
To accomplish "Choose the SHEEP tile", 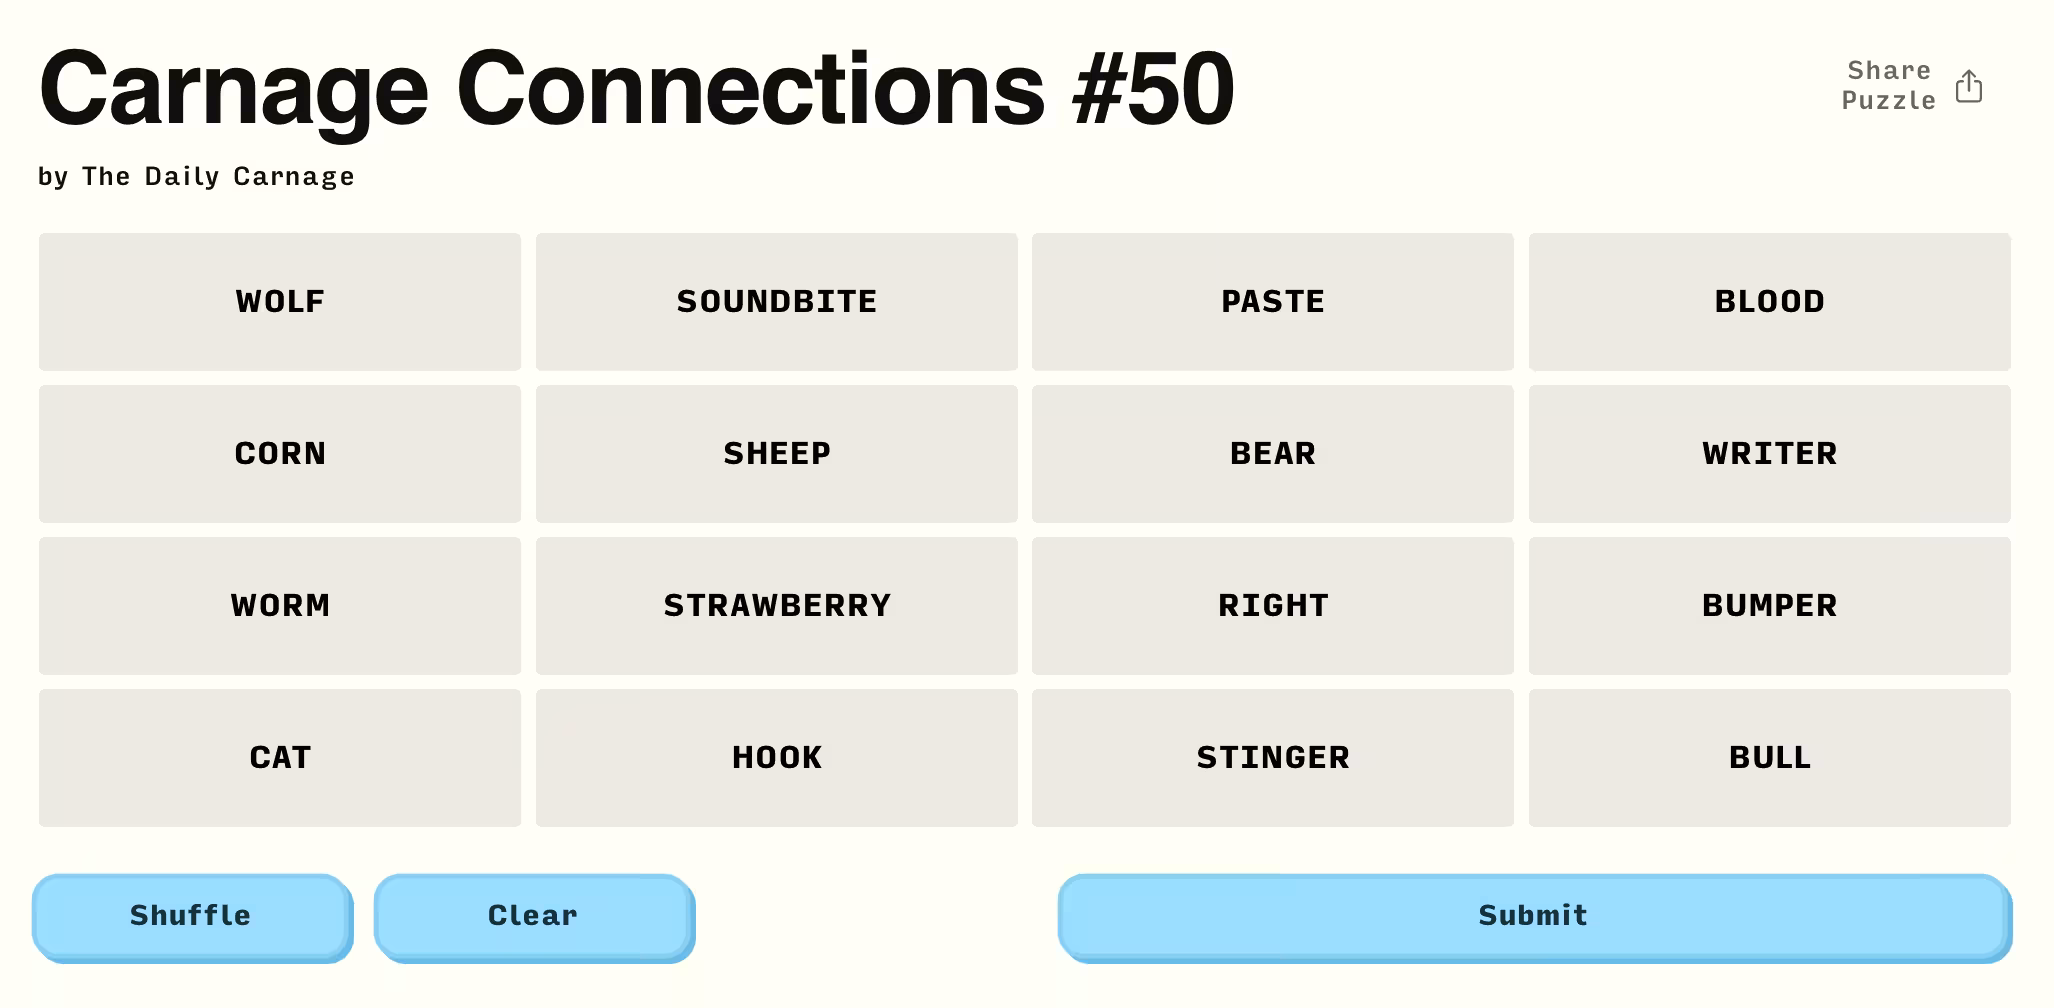I will tap(776, 454).
